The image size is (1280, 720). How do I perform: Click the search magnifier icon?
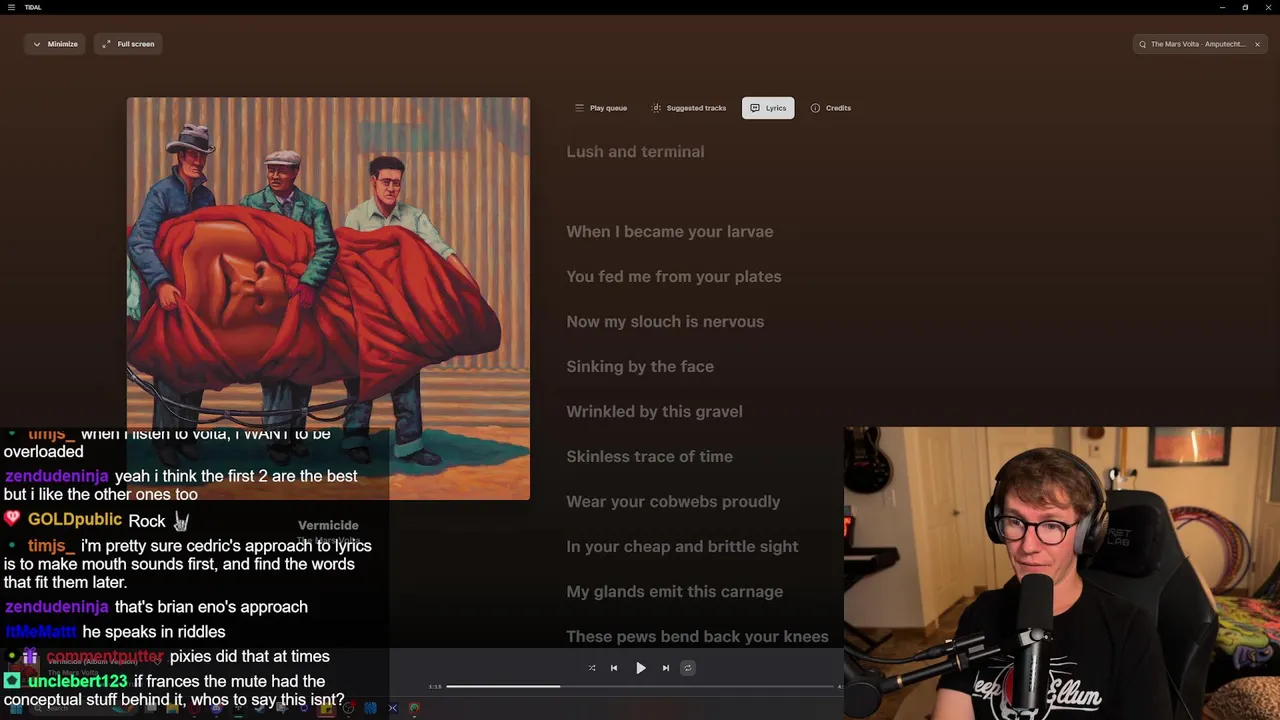pos(1143,44)
